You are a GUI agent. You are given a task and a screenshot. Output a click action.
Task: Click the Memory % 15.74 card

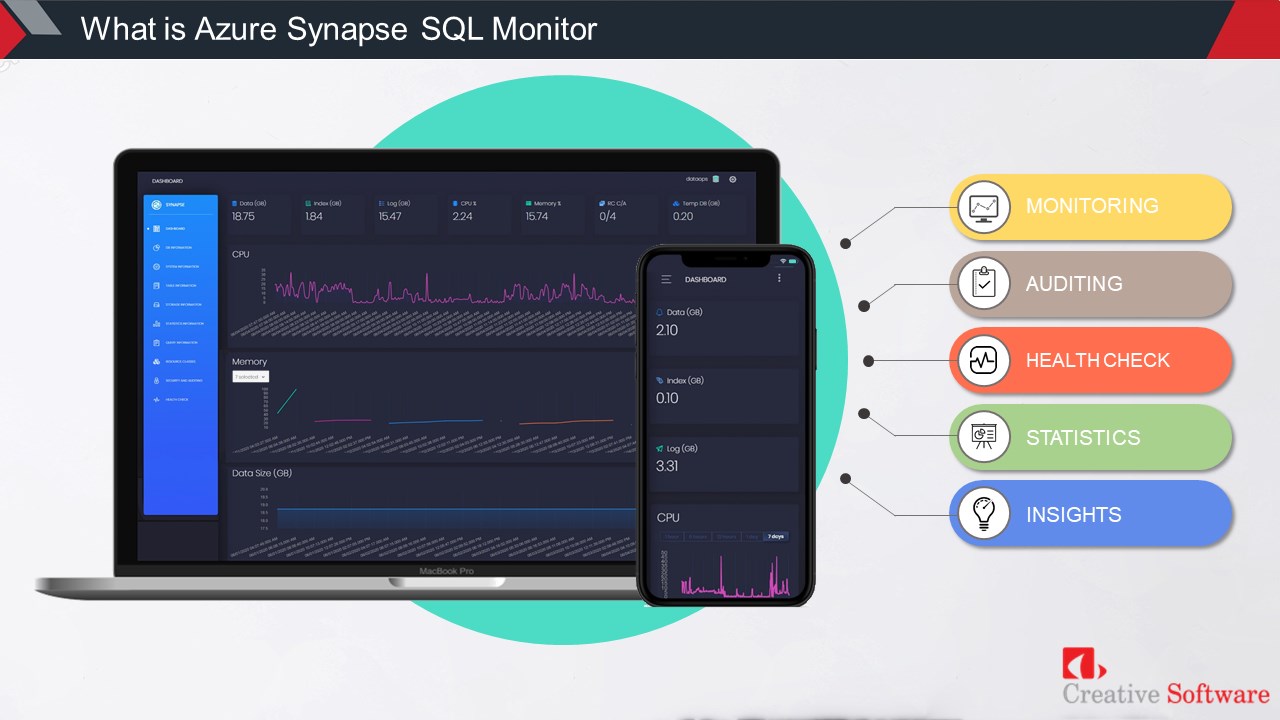click(x=551, y=213)
